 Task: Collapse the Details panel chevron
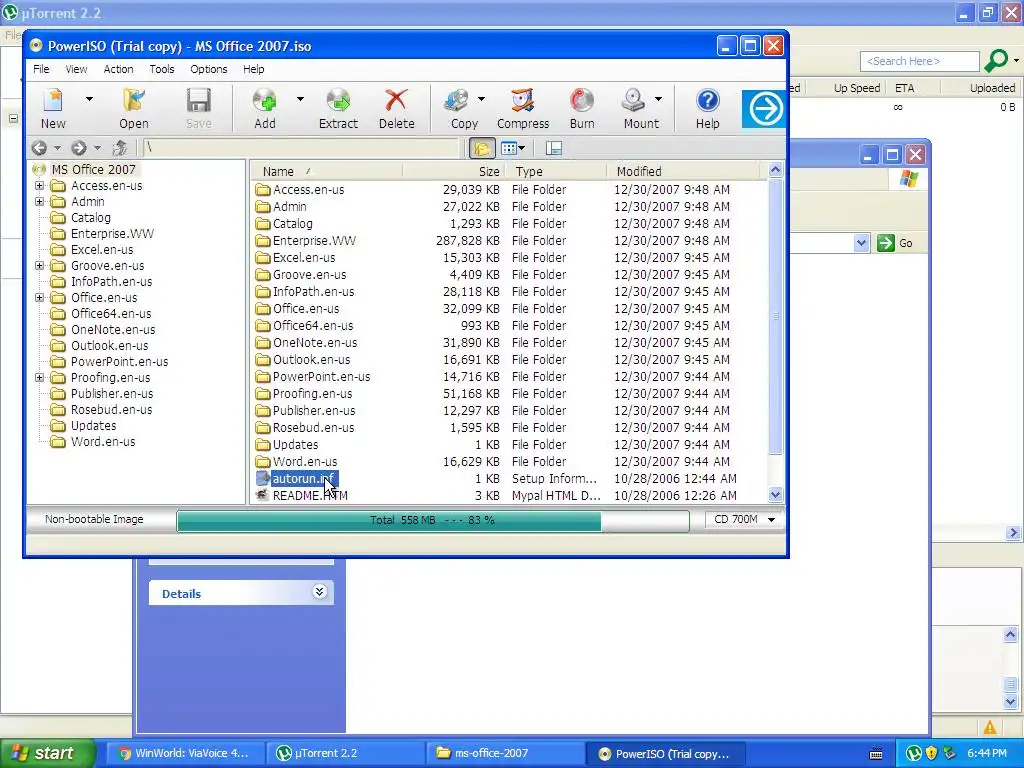click(319, 592)
